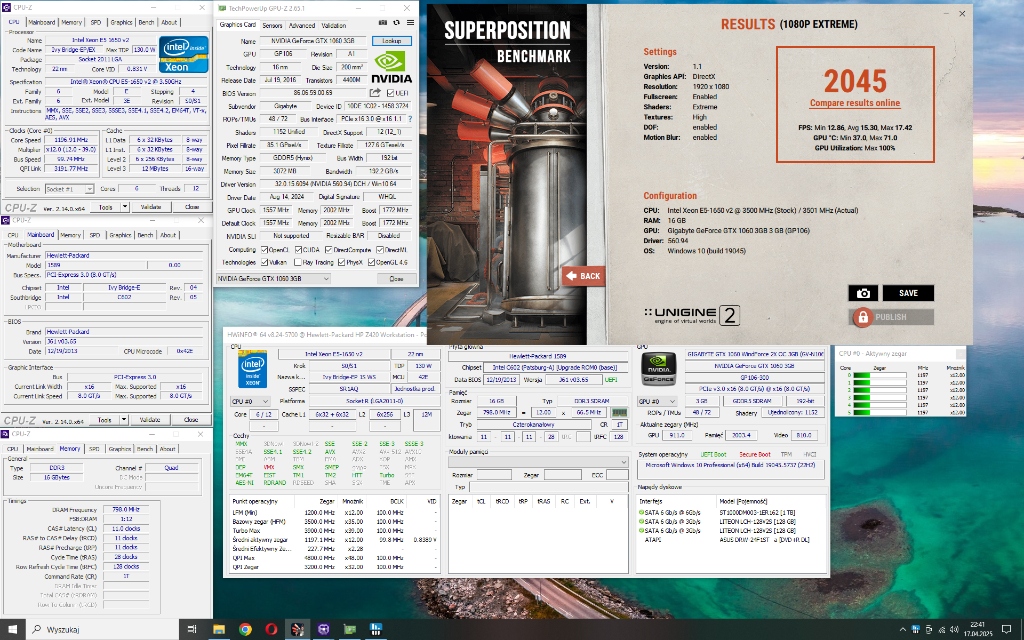Open Opera browser from the taskbar

coord(271,629)
